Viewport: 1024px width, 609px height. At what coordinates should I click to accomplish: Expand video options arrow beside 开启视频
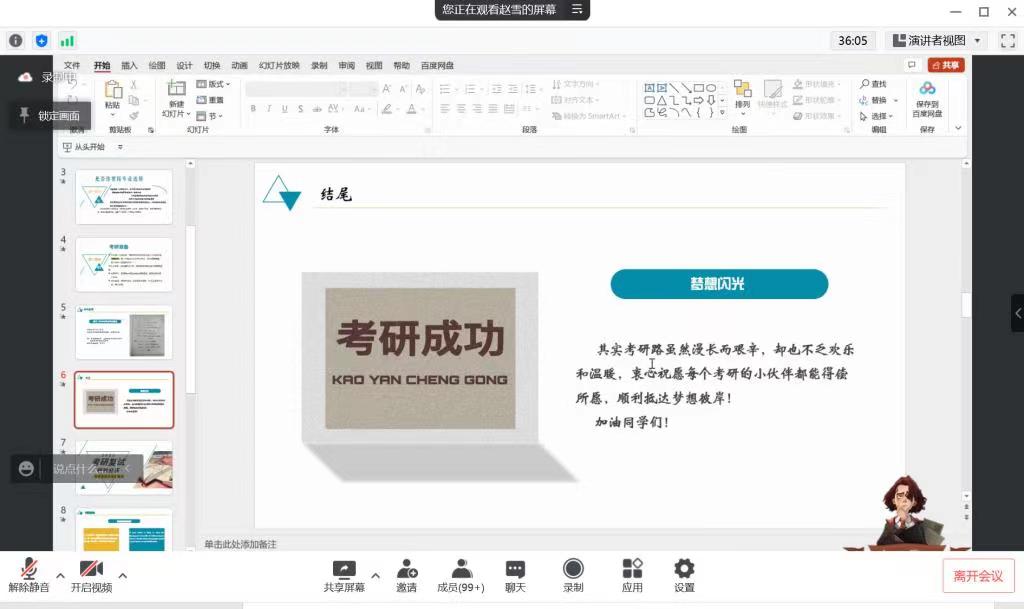point(123,575)
